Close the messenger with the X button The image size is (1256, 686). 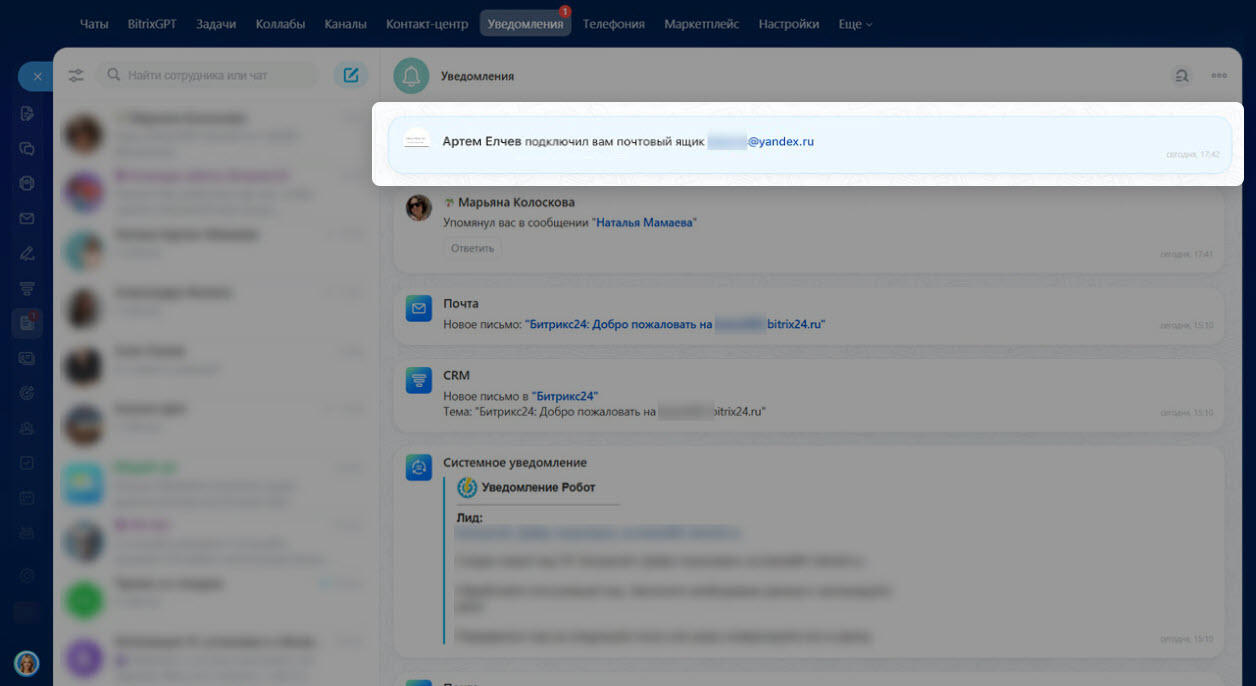pos(37,76)
